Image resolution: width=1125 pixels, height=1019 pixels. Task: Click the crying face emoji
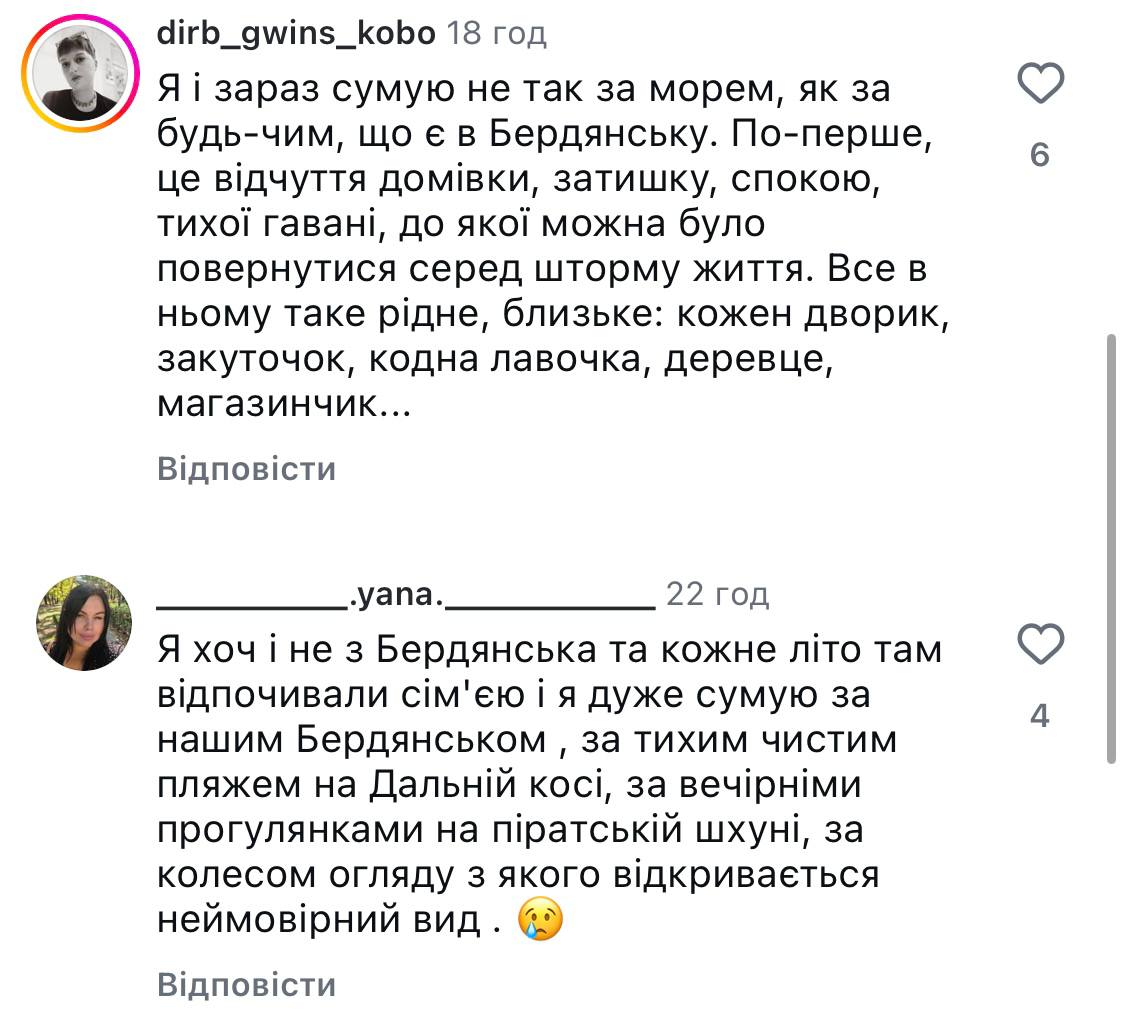(x=540, y=918)
